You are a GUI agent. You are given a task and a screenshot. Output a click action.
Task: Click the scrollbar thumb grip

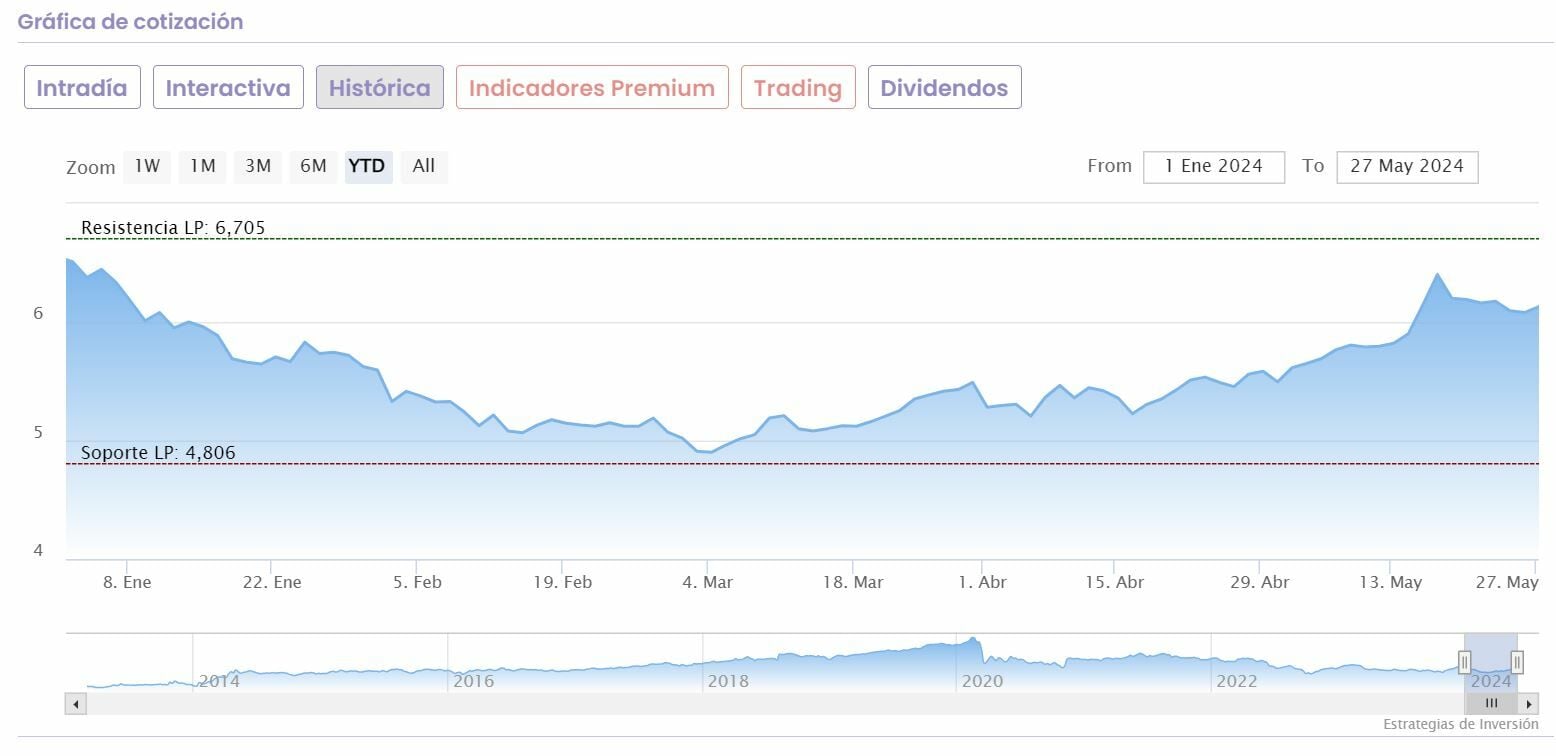click(x=1491, y=704)
